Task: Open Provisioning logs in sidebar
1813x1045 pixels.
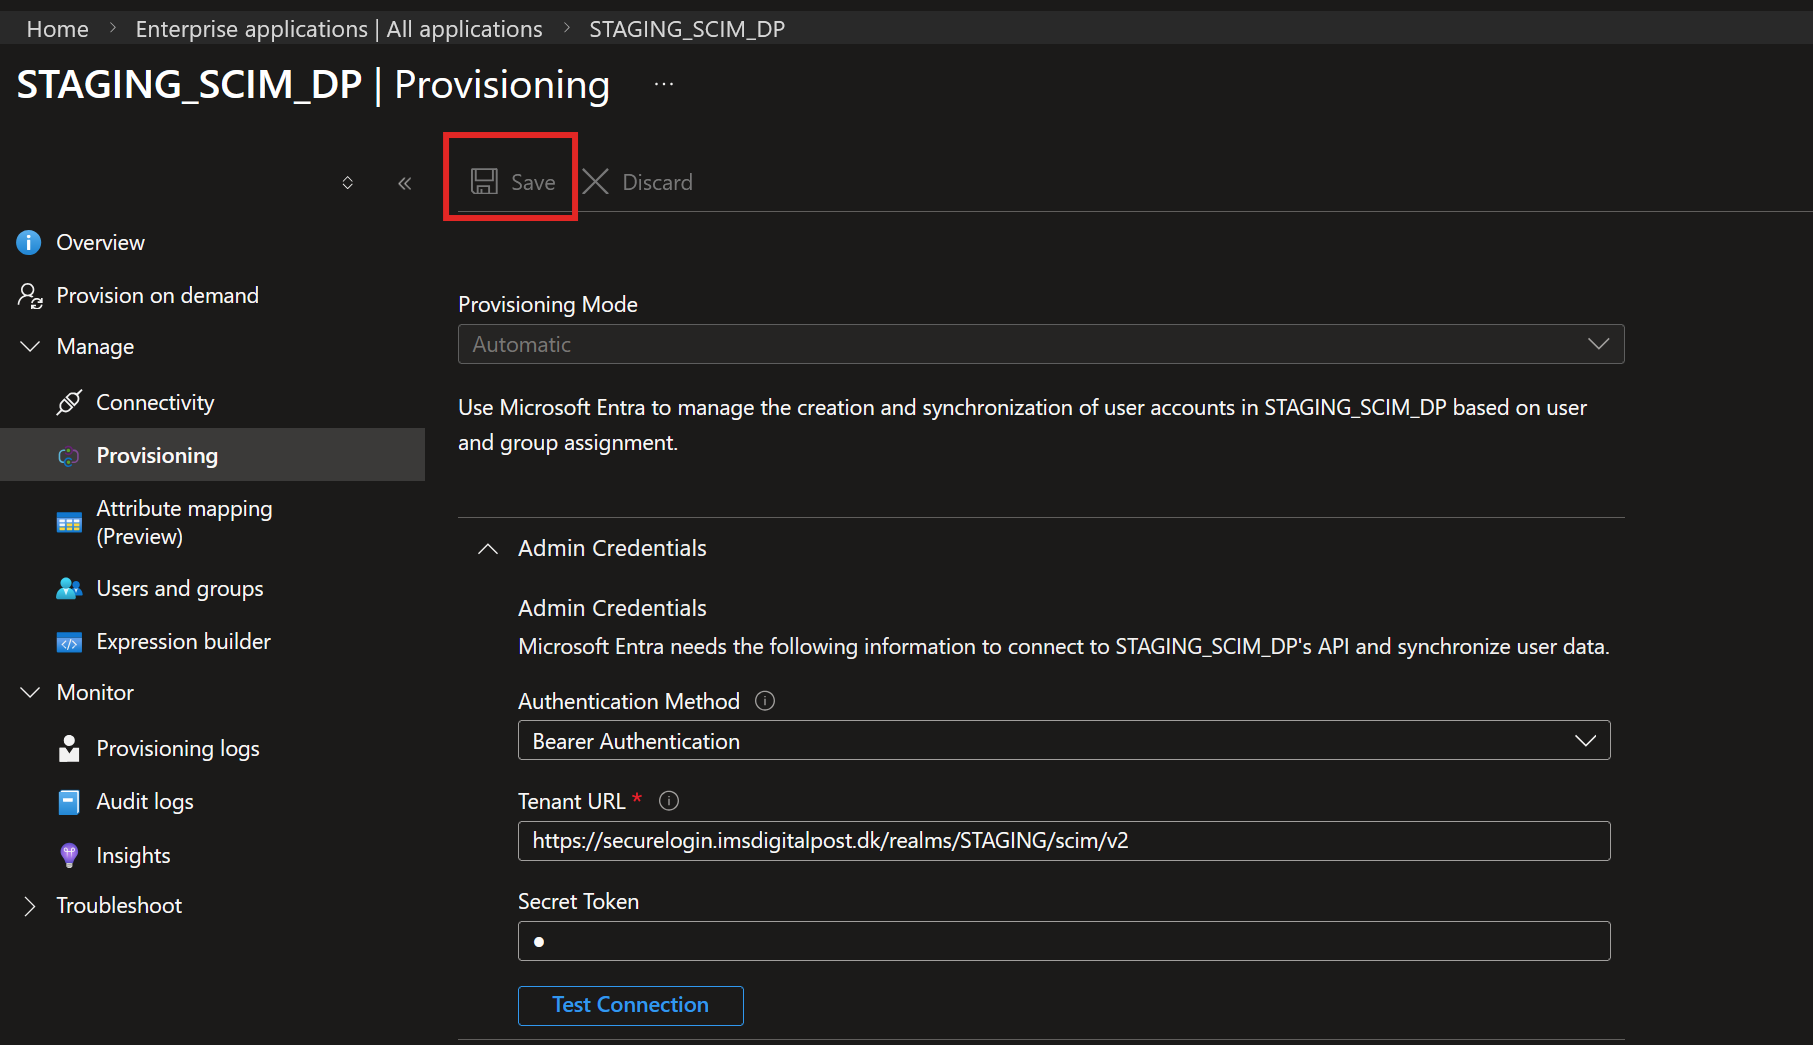Action: [x=178, y=748]
